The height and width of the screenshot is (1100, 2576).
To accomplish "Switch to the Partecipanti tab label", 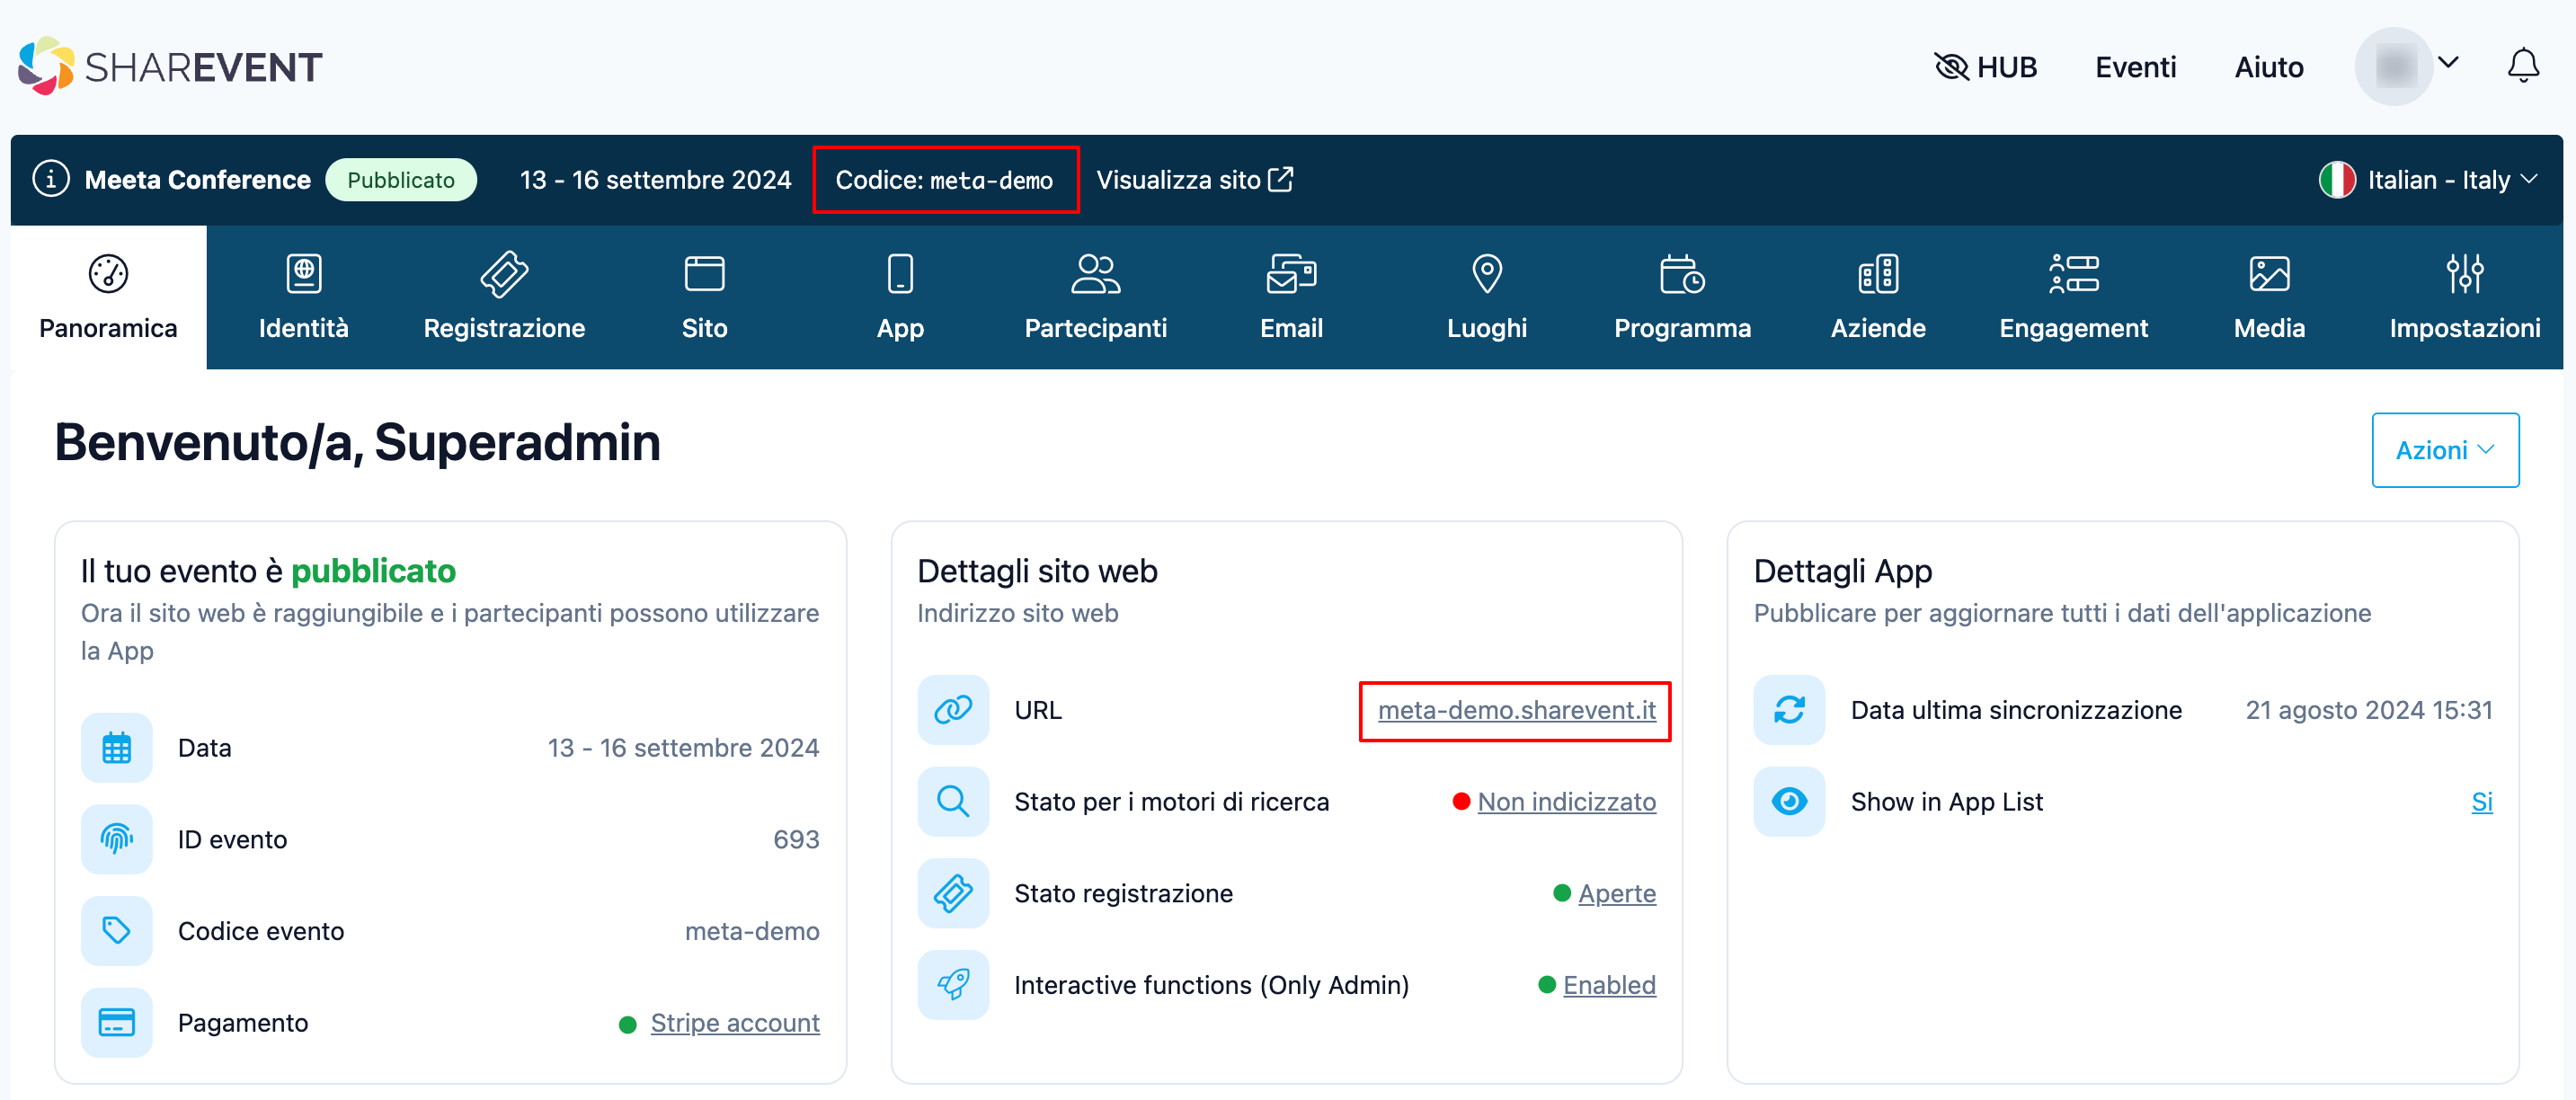I will [1095, 328].
